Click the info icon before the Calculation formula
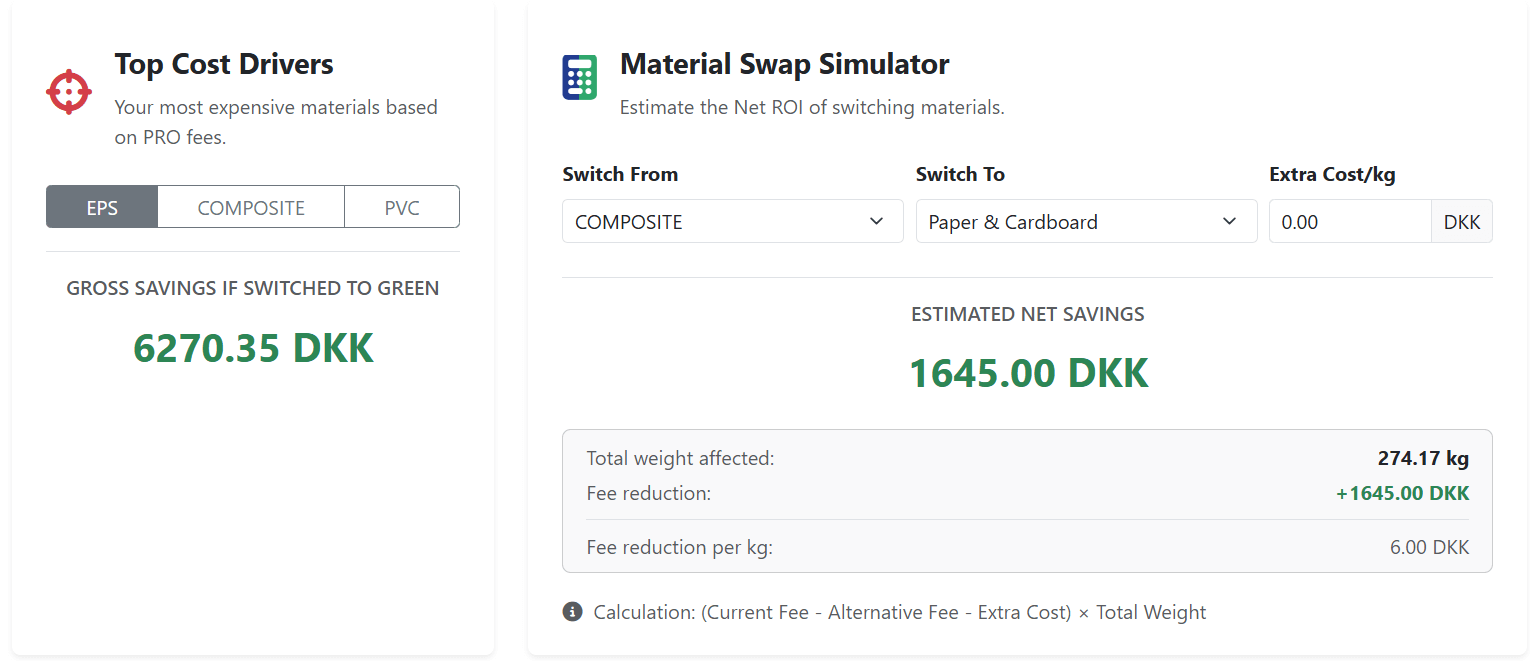1530x661 pixels. pos(572,612)
